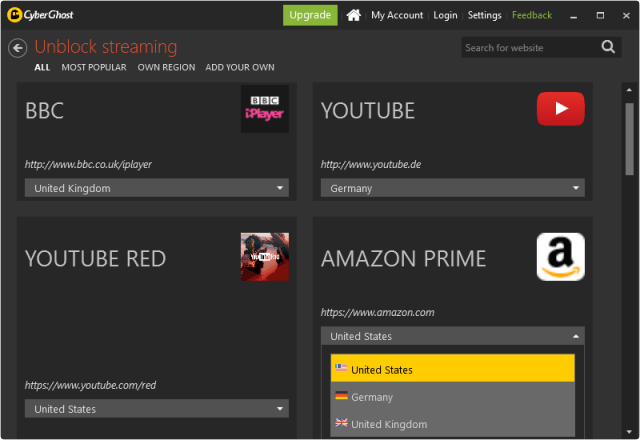
Task: Expand the BBC country dropdown
Action: tap(157, 188)
